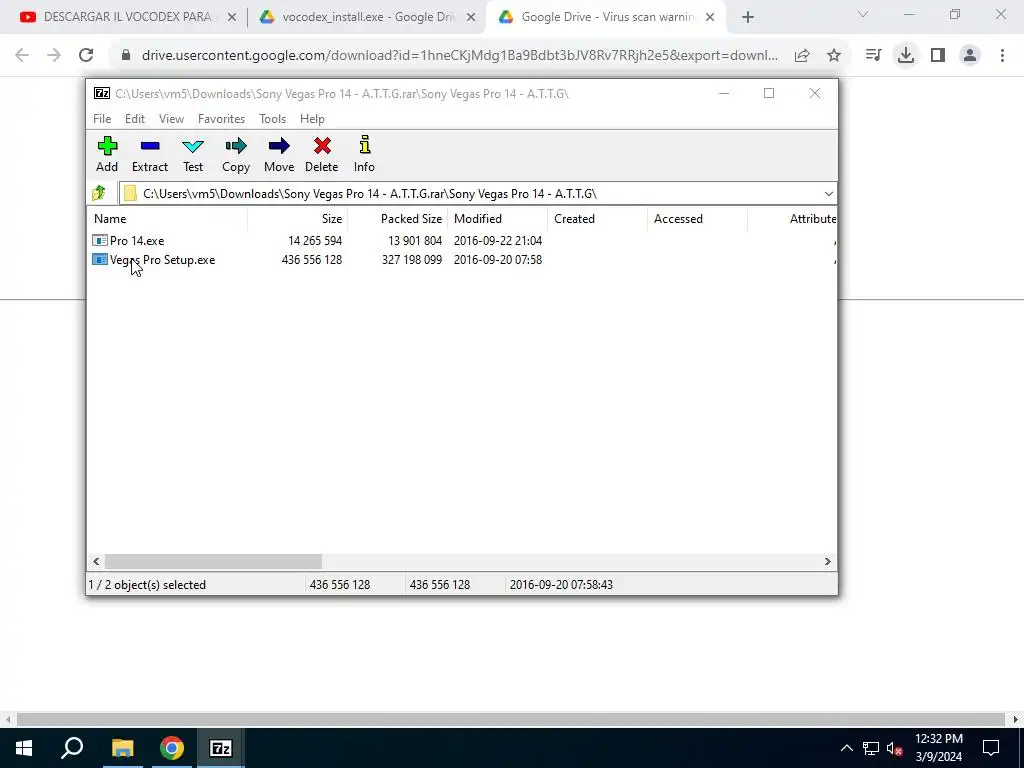Click the network tray icon
The height and width of the screenshot is (768, 1024).
click(871, 748)
